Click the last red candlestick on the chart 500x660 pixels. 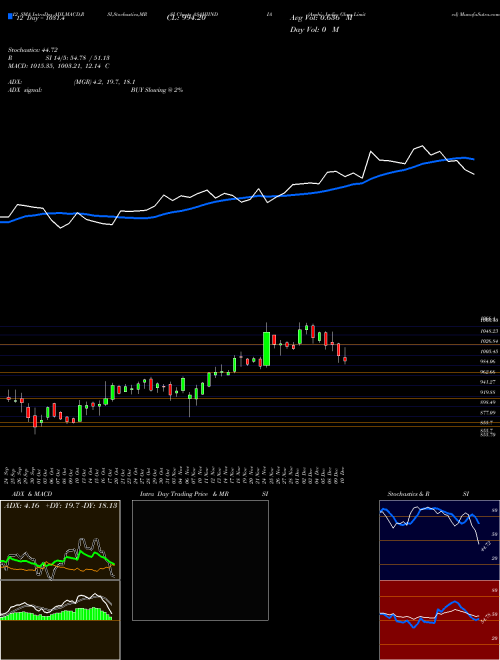click(345, 359)
